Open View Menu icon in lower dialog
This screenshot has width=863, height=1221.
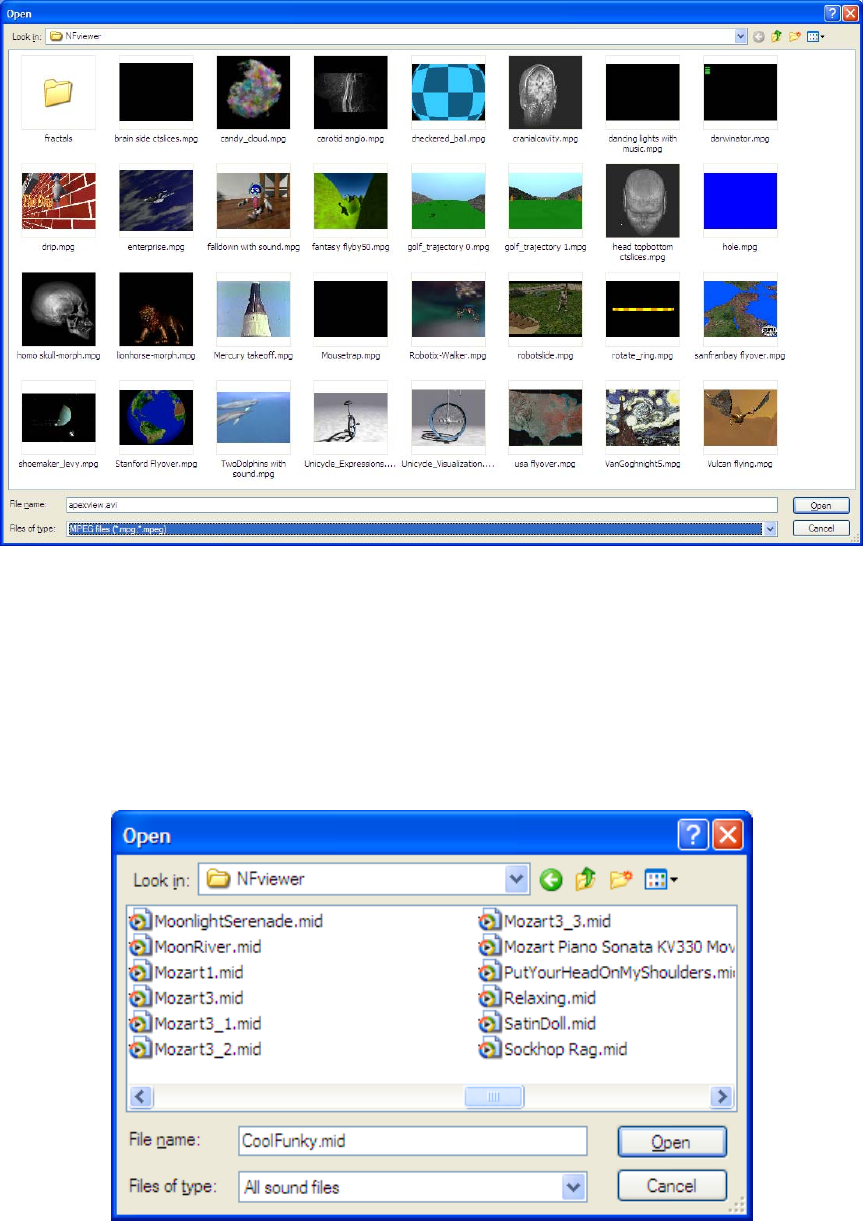click(661, 880)
